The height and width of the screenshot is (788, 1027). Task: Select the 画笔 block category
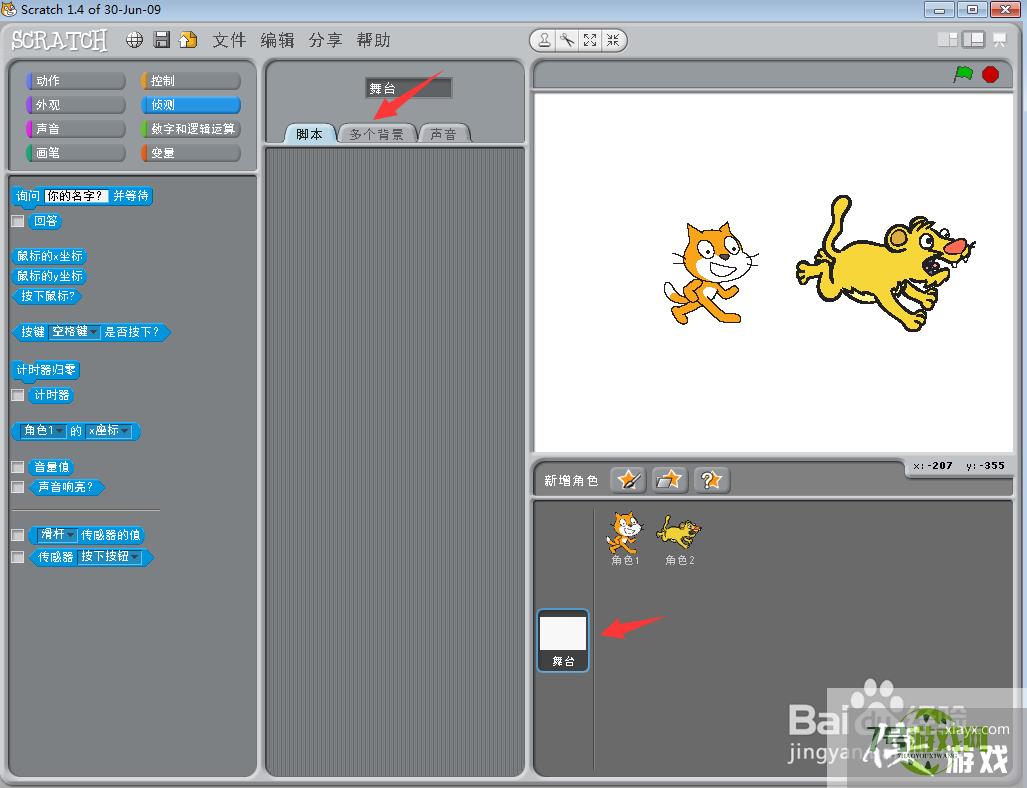(x=75, y=153)
